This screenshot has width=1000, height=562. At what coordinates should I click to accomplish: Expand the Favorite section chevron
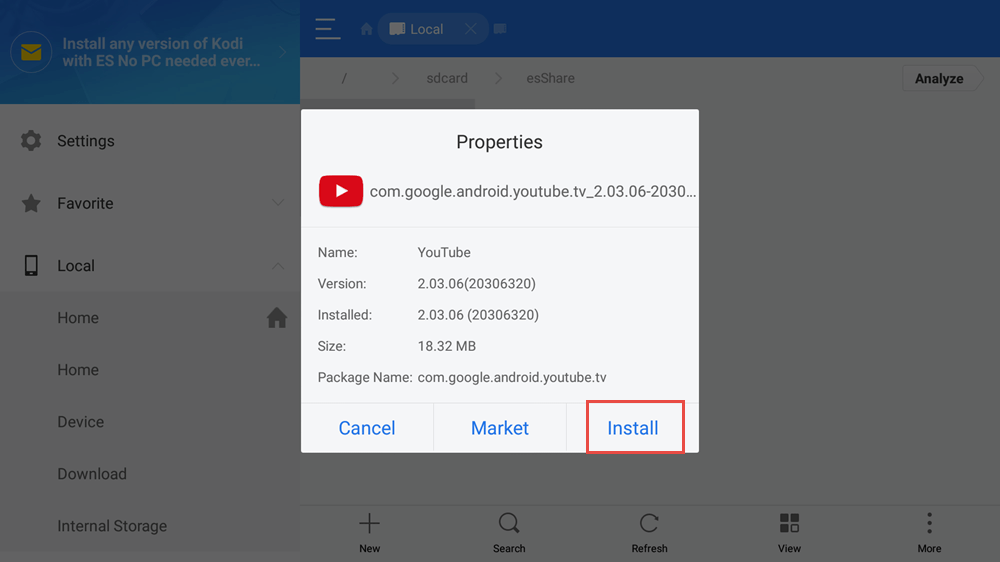pyautogui.click(x=278, y=203)
